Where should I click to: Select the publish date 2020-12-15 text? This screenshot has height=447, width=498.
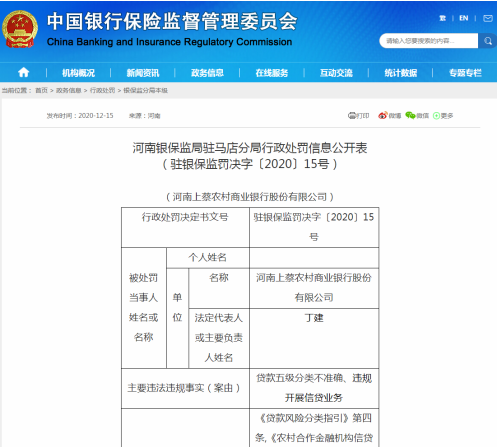(96, 116)
